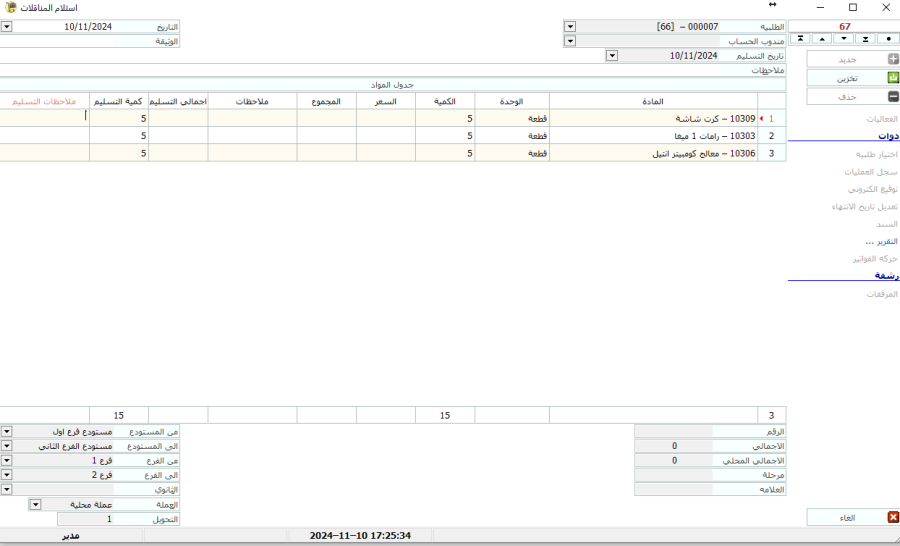900x546 pixels.
Task: Open المرفقات attachments entry
Action: click(882, 294)
